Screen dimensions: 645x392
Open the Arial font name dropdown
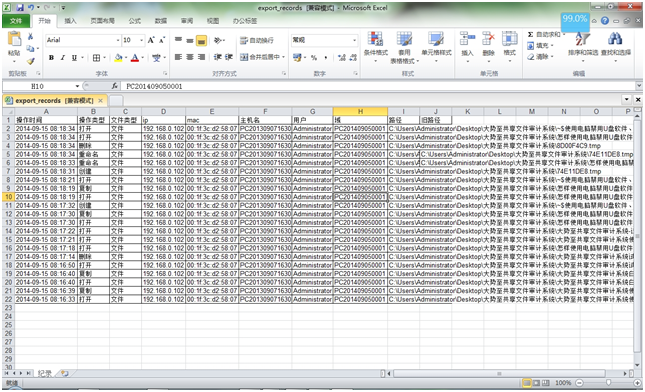pyautogui.click(x=83, y=40)
